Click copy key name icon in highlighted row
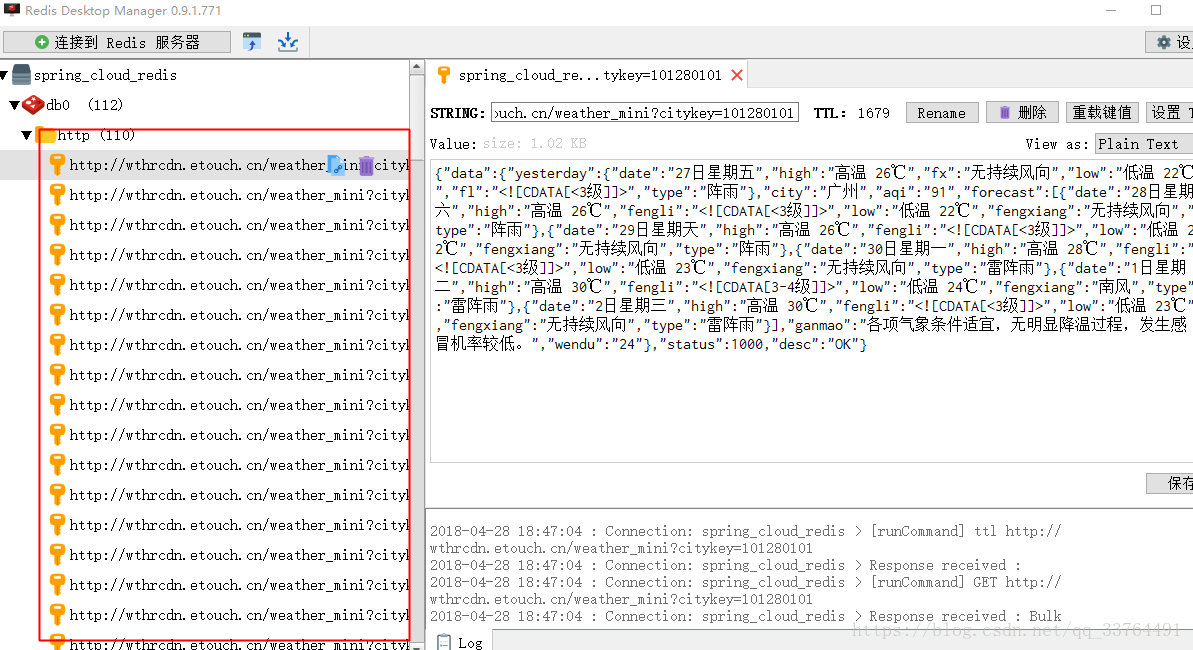Image resolution: width=1193 pixels, height=650 pixels. pyautogui.click(x=336, y=165)
